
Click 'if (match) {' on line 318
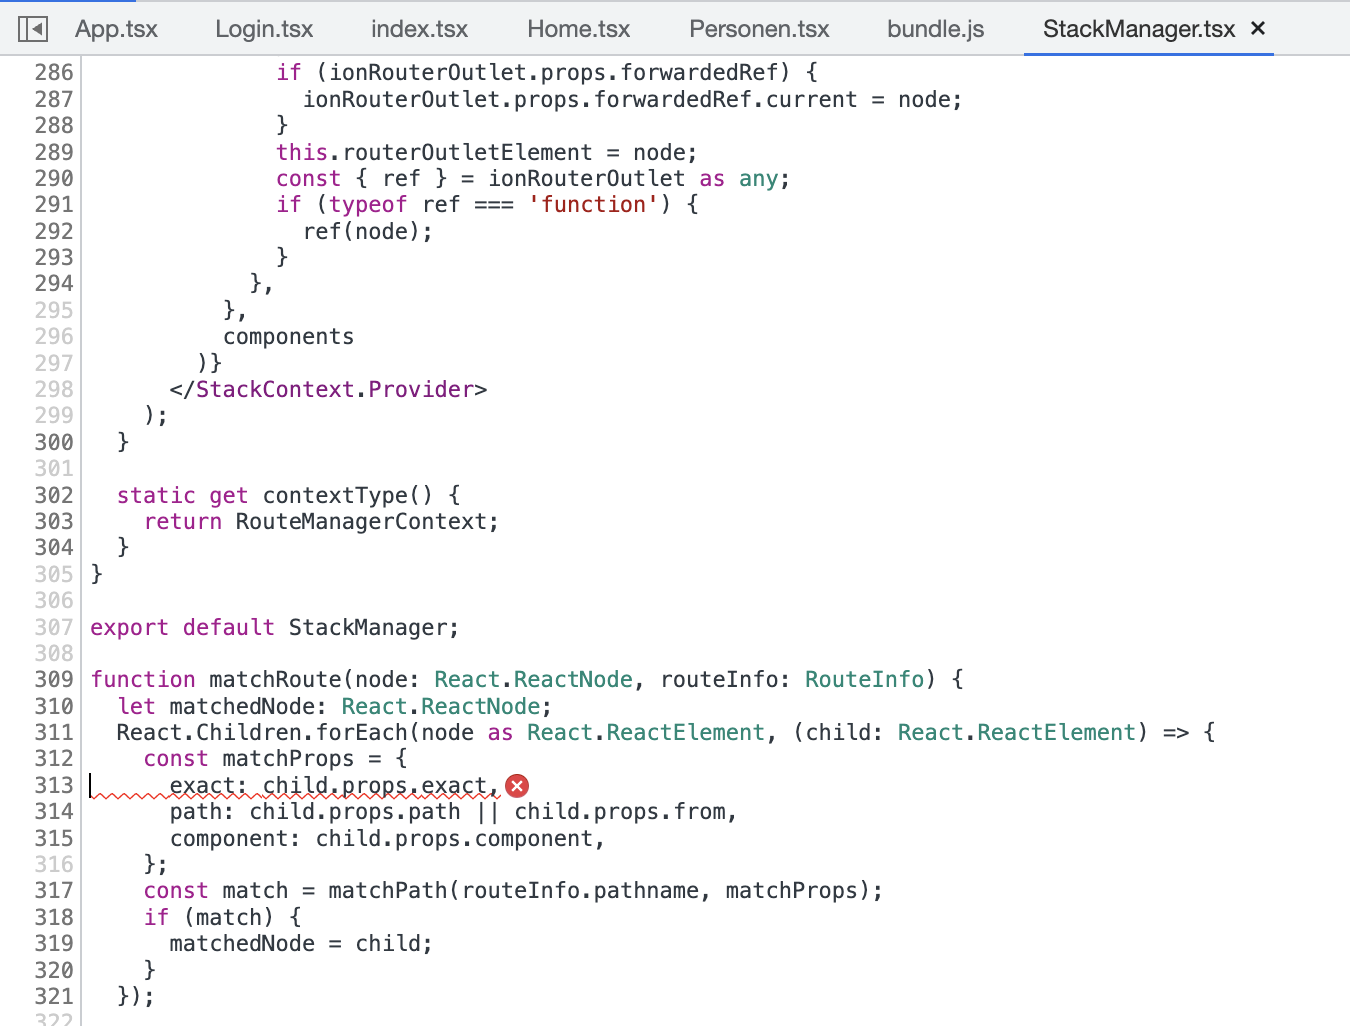point(222,917)
